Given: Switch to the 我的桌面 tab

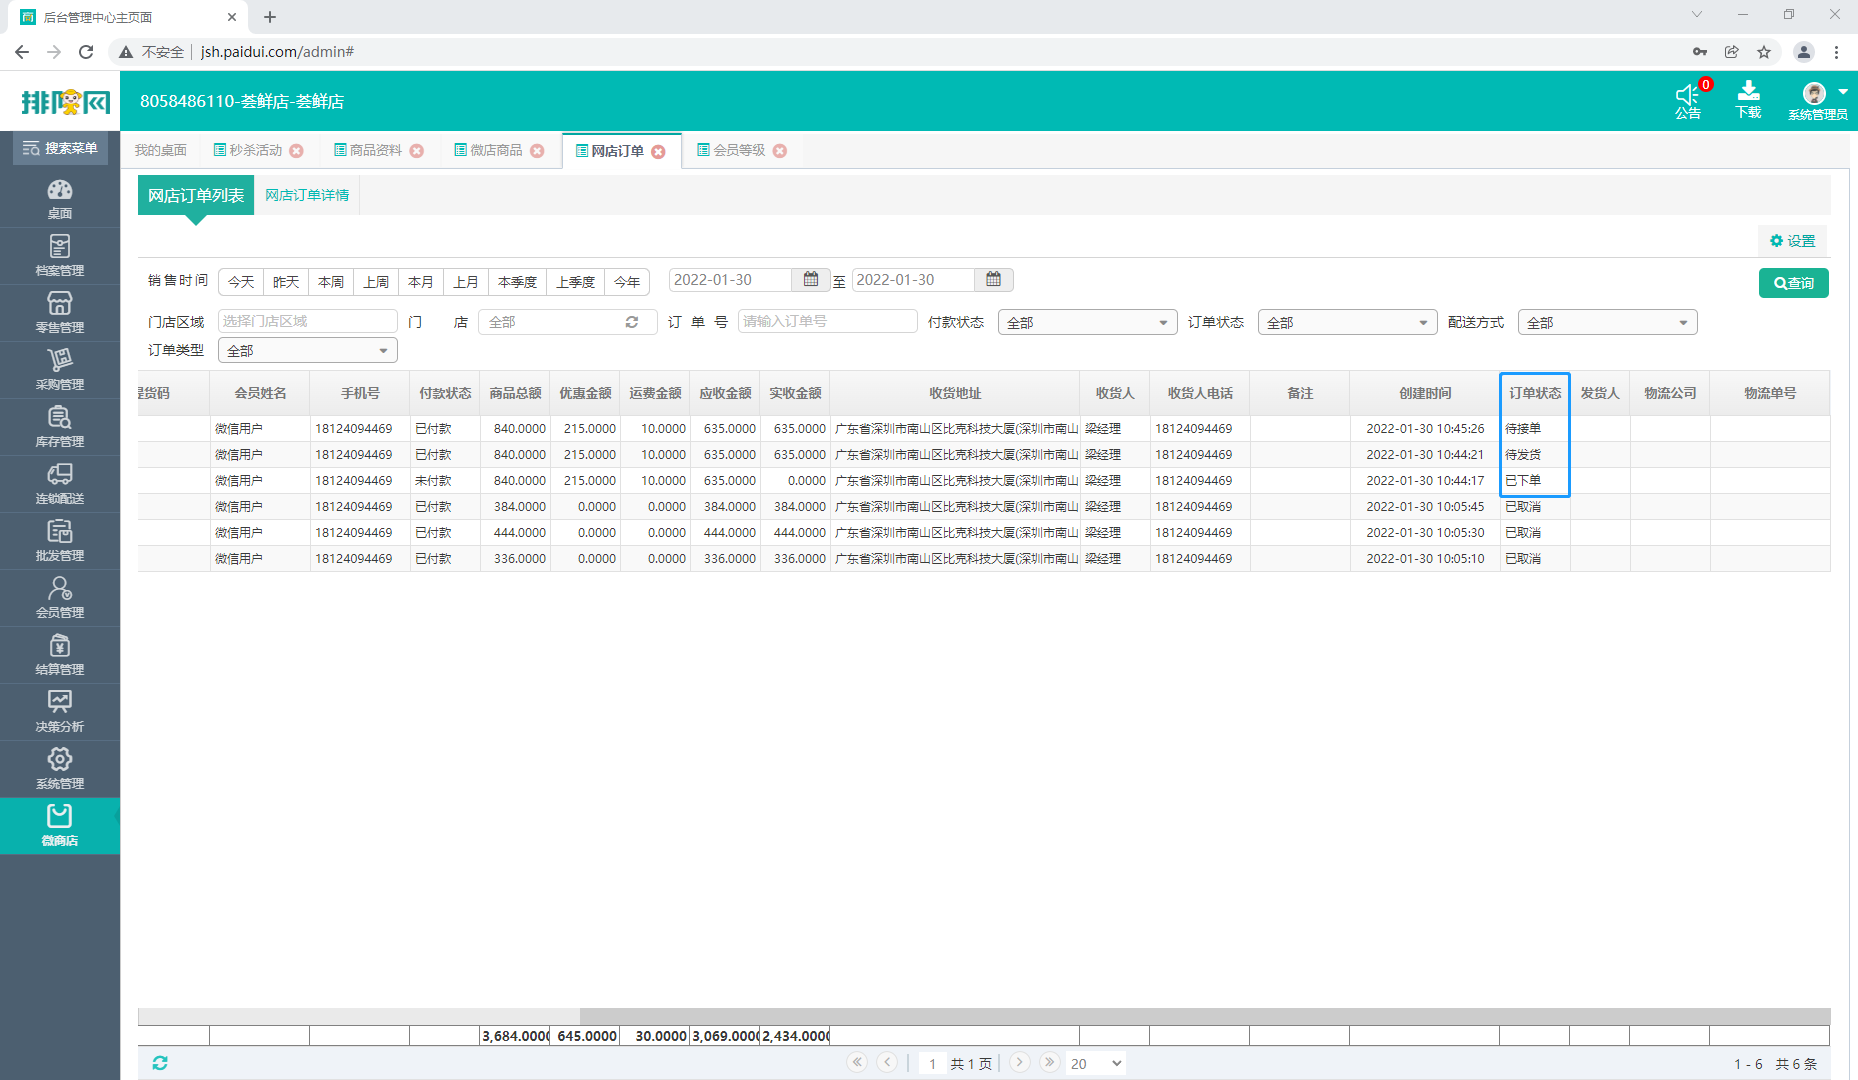Looking at the screenshot, I should (x=161, y=150).
